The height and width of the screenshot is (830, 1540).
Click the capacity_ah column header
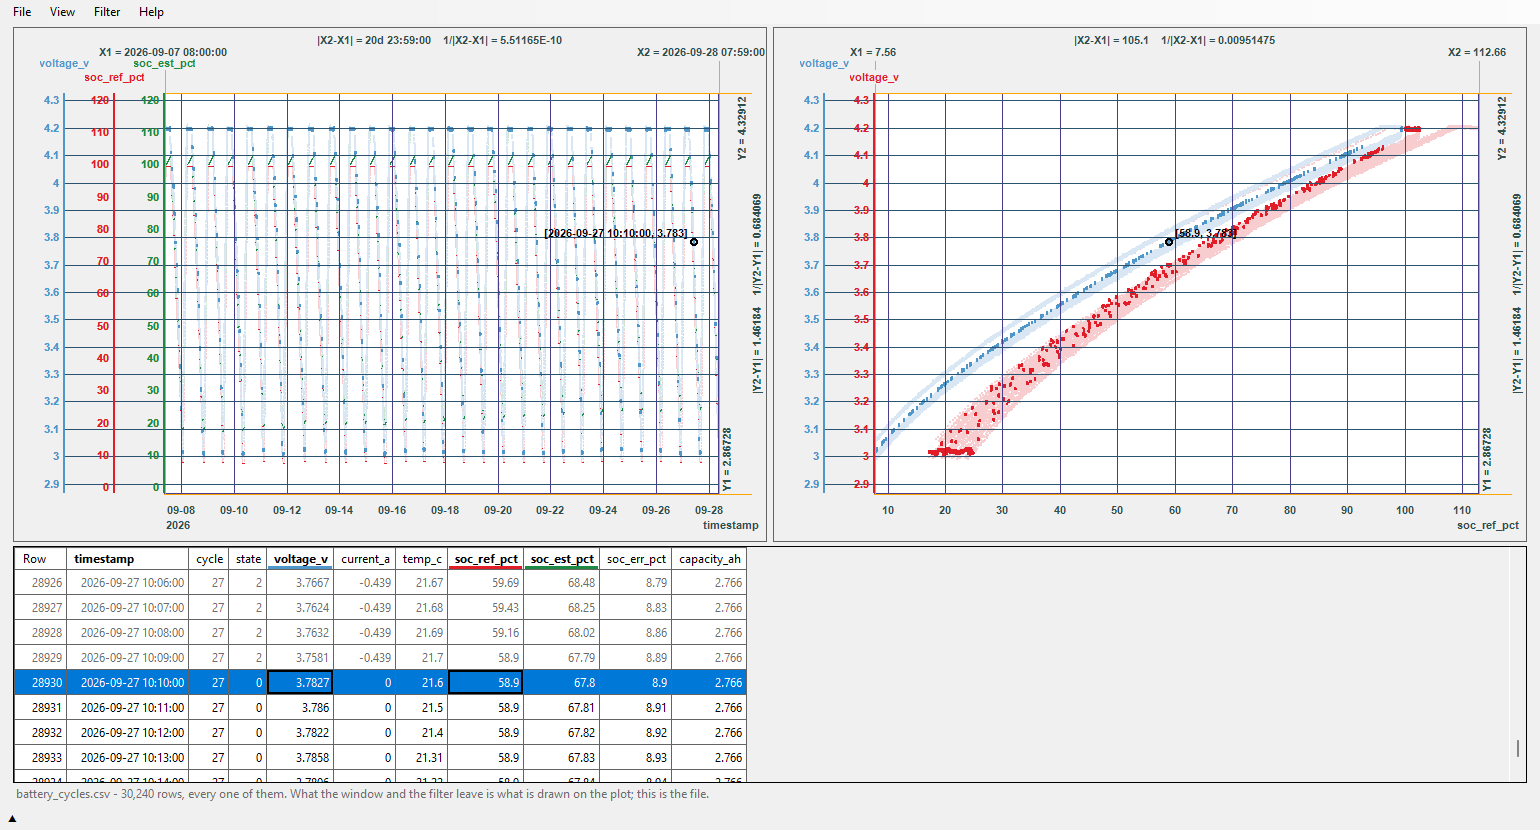[709, 559]
